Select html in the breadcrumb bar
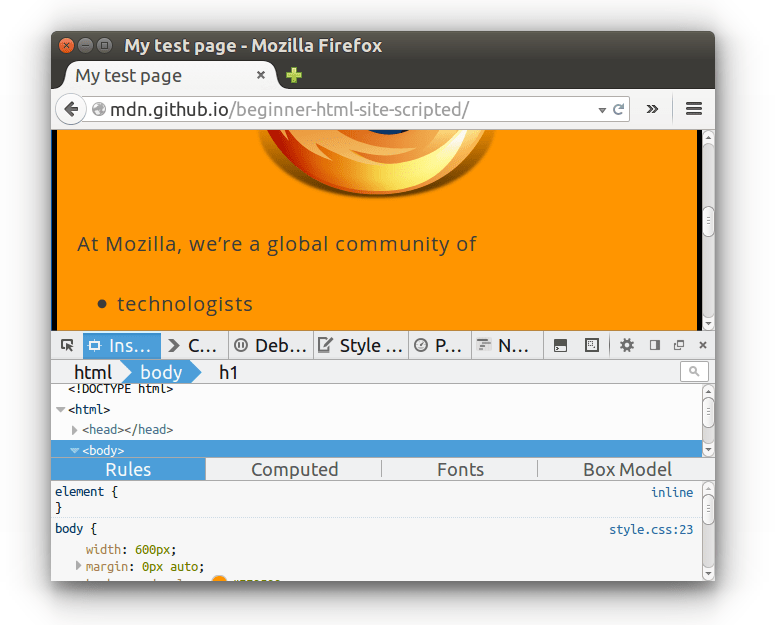Screen dimensions: 775x625 (93, 373)
